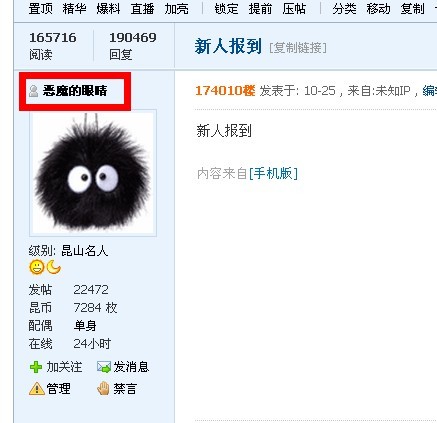Select 置顶 in the moderation toolbar
437x423 pixels.
(x=40, y=9)
